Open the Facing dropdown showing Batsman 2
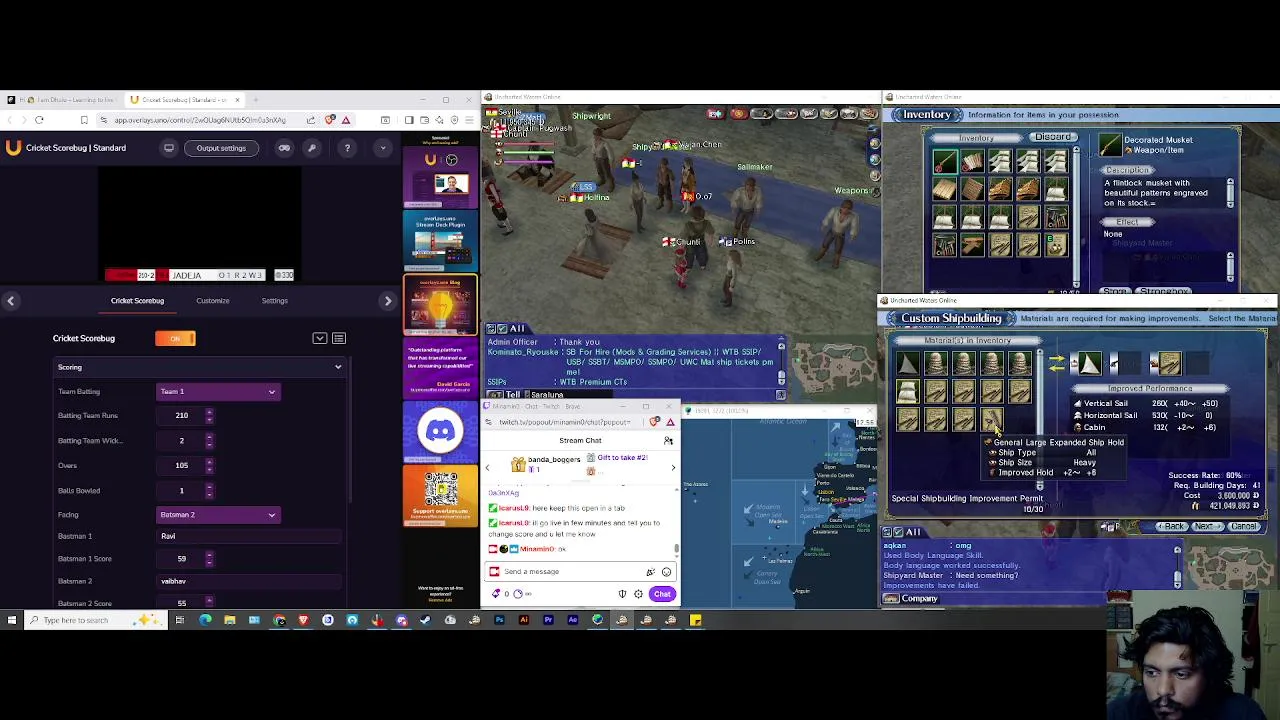Screen dimensions: 1280x720 pos(217,514)
